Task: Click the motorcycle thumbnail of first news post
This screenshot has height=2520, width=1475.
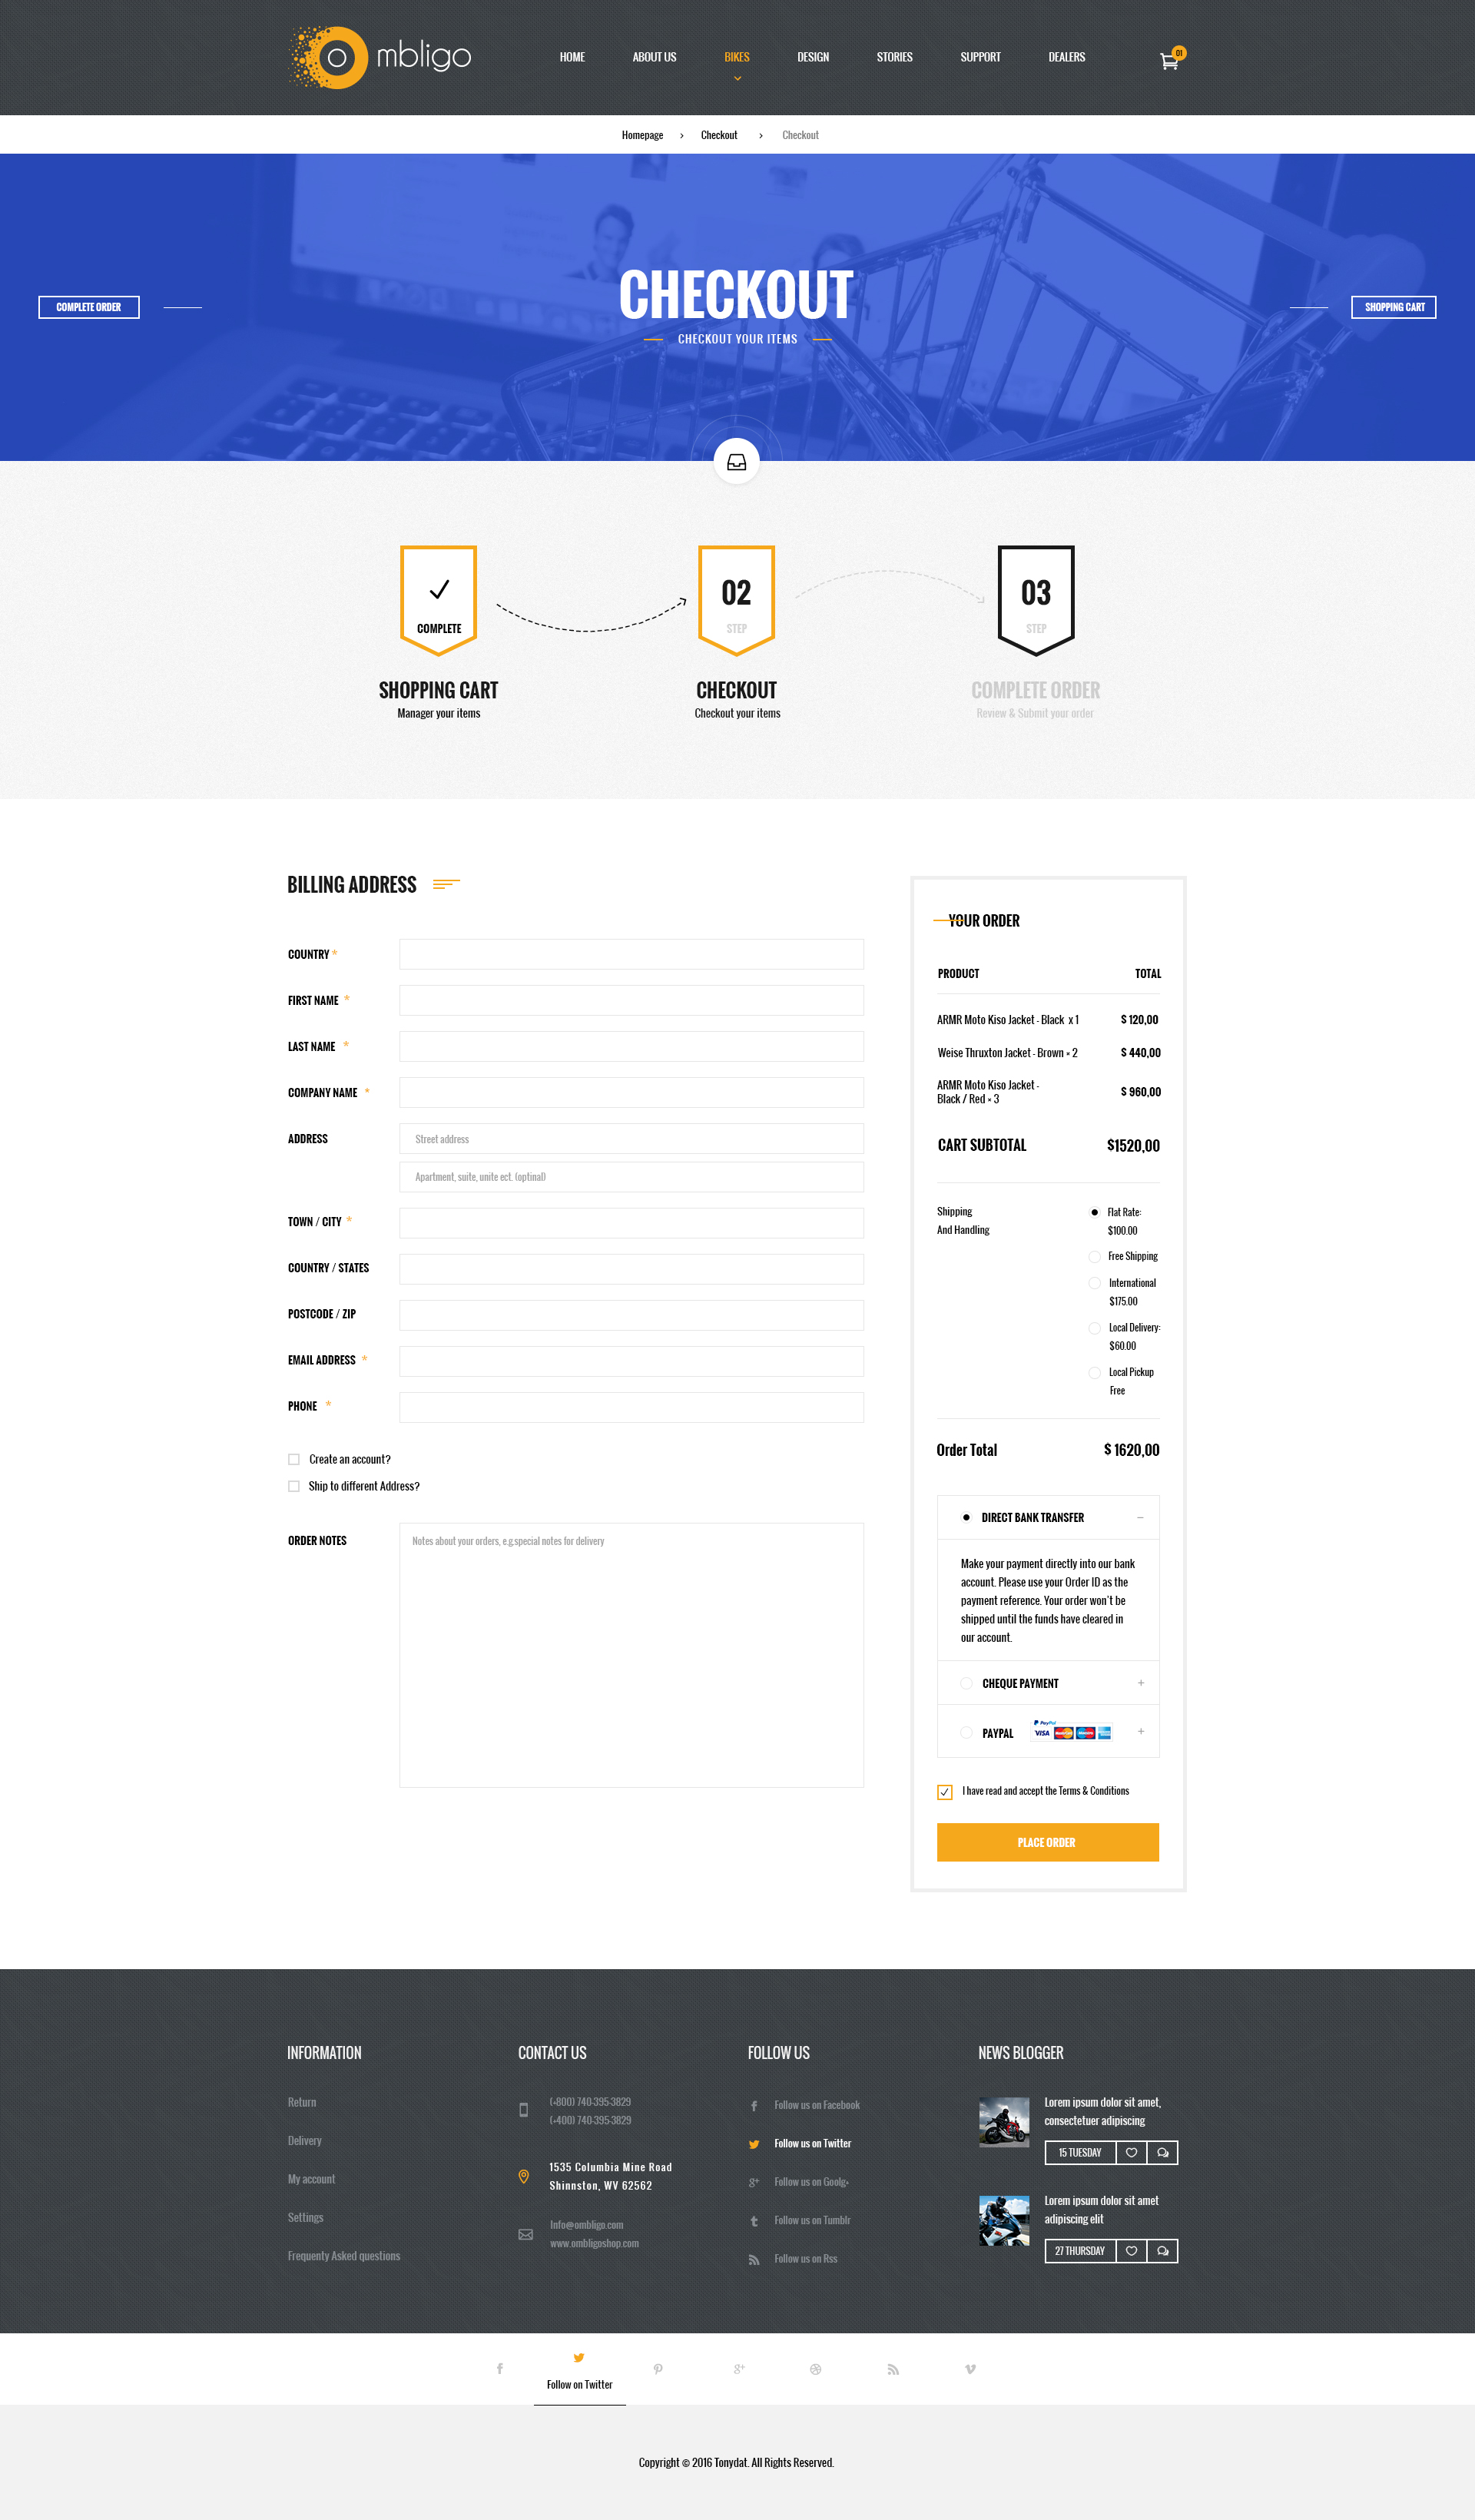Action: point(1004,2122)
